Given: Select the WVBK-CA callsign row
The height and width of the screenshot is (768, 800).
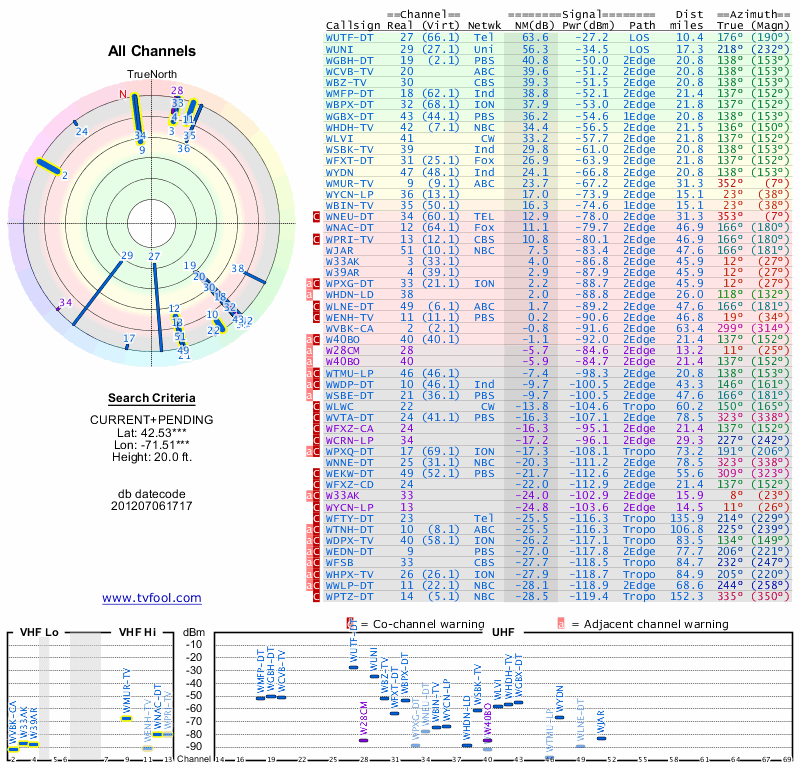Looking at the screenshot, I should point(558,329).
